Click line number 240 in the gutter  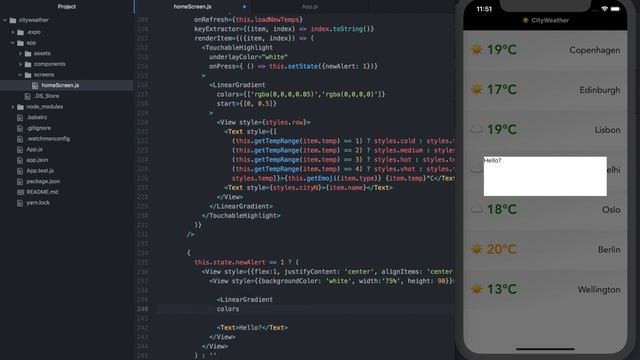[142, 309]
